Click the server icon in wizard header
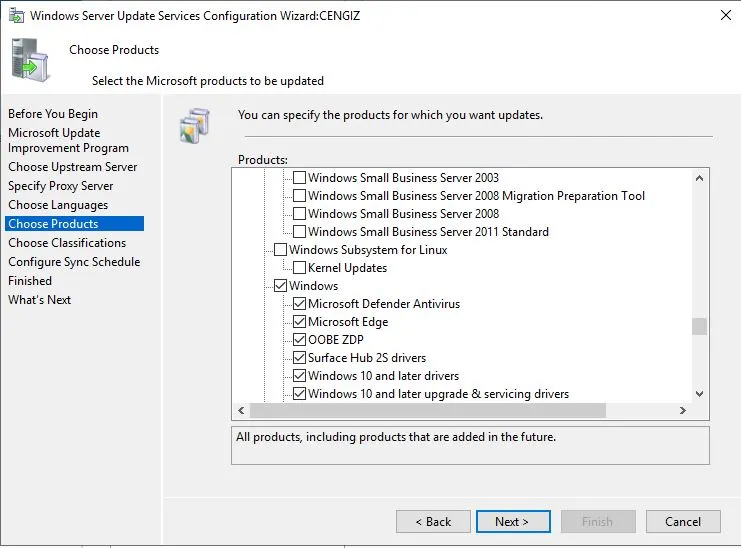741x548 pixels. [x=31, y=59]
